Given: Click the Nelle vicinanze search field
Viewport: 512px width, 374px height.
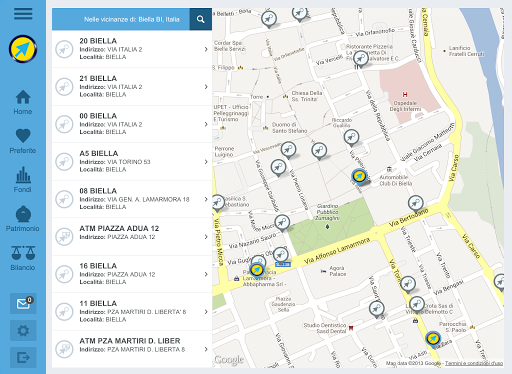Looking at the screenshot, I should pyautogui.click(x=121, y=19).
